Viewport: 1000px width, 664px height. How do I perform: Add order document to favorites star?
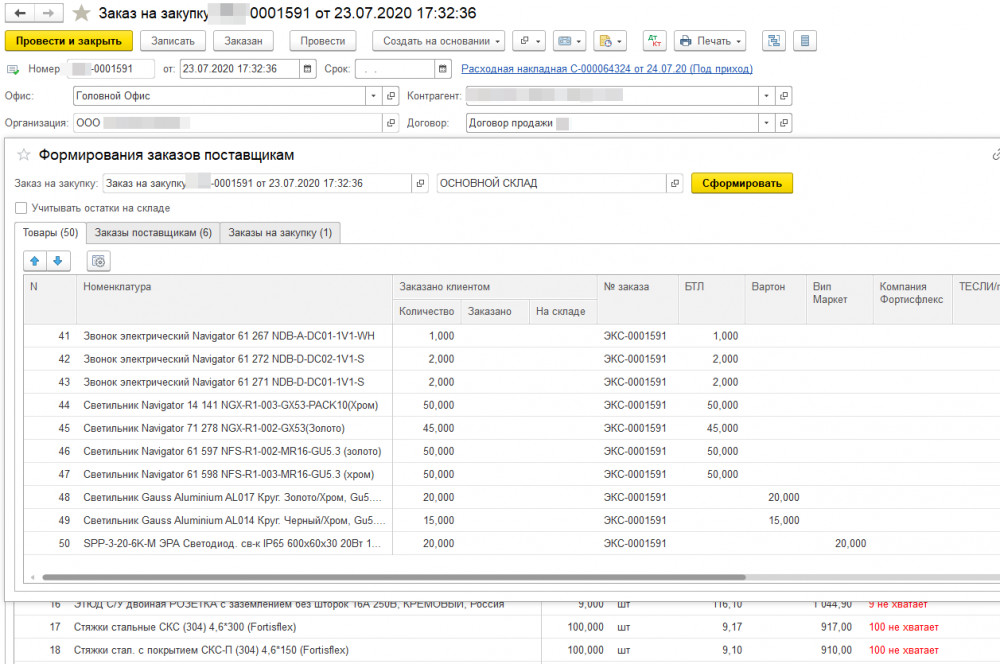pos(81,13)
